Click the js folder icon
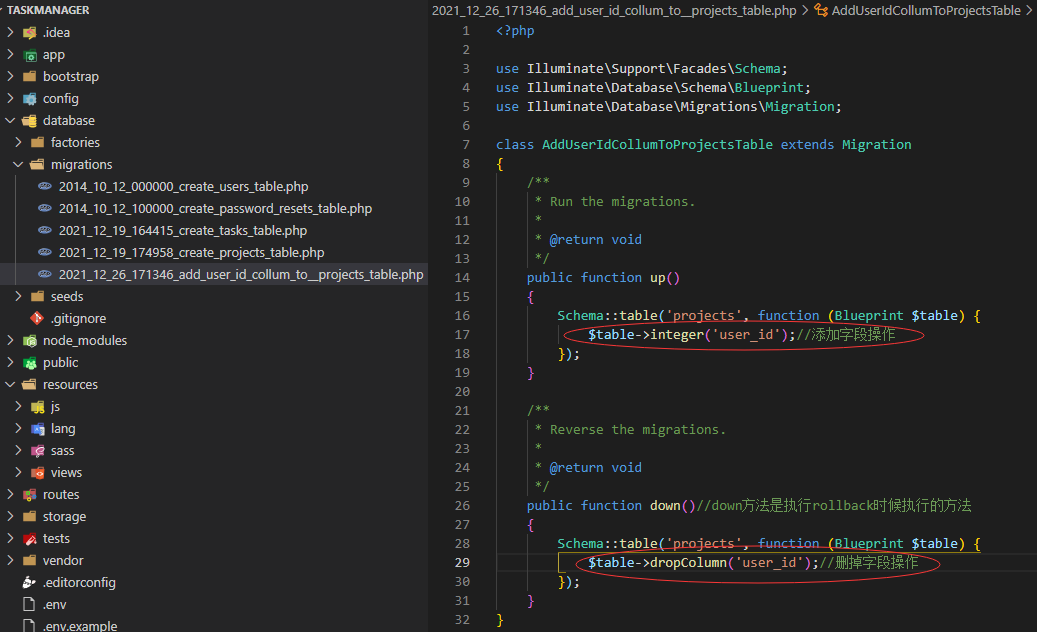This screenshot has height=632, width=1037. (38, 407)
